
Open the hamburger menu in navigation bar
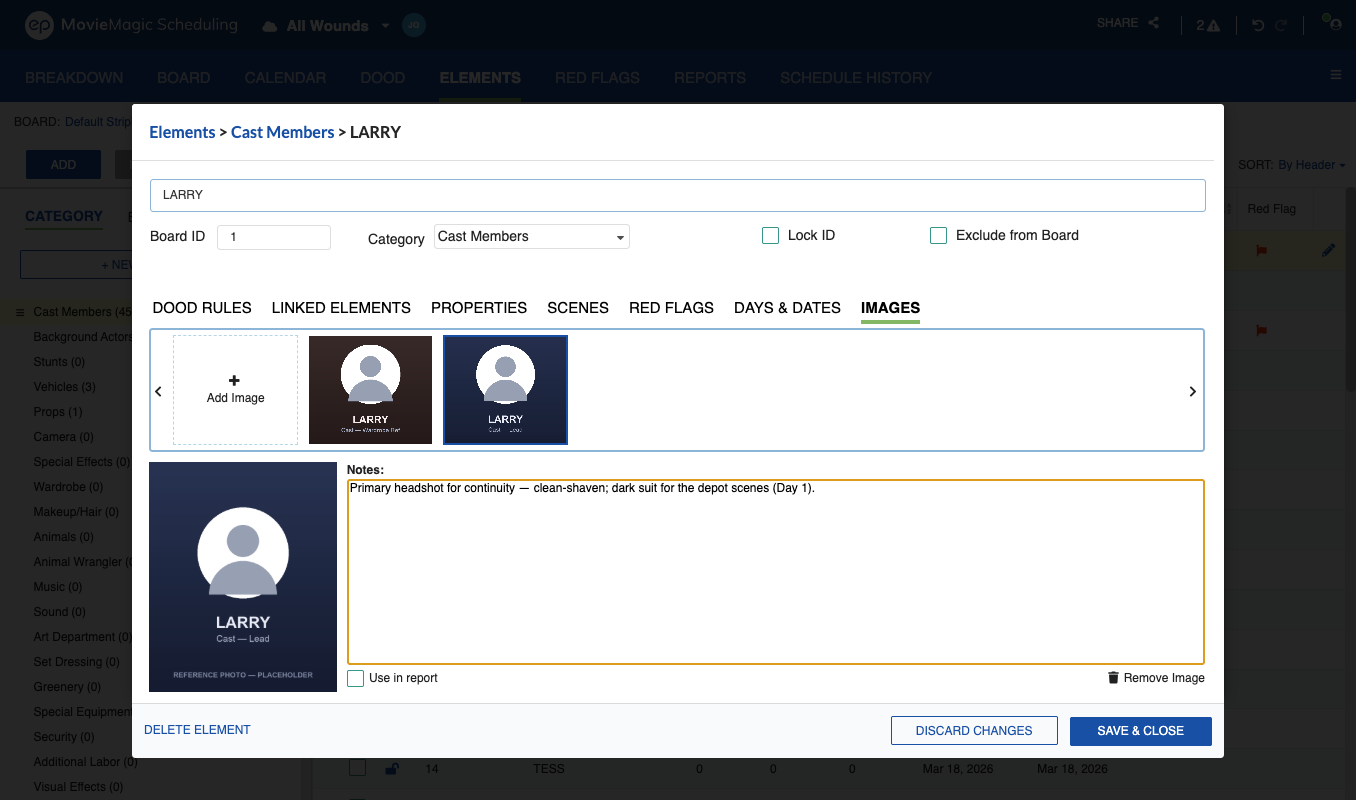(x=1336, y=75)
